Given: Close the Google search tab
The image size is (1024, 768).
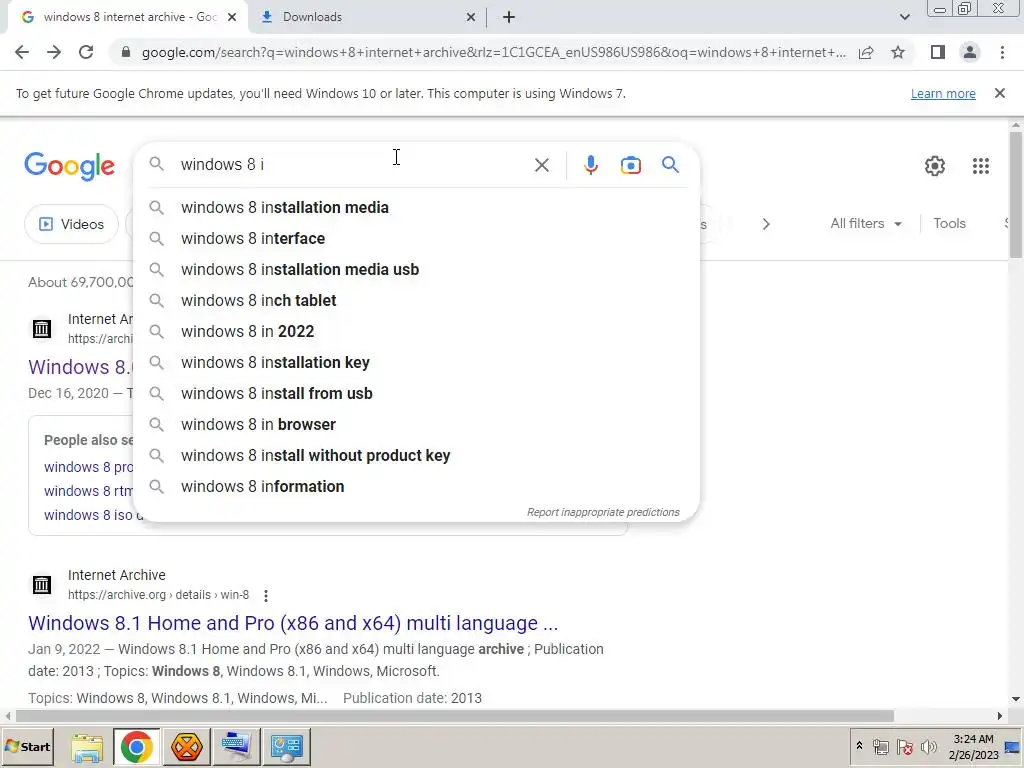Looking at the screenshot, I should pyautogui.click(x=232, y=17).
